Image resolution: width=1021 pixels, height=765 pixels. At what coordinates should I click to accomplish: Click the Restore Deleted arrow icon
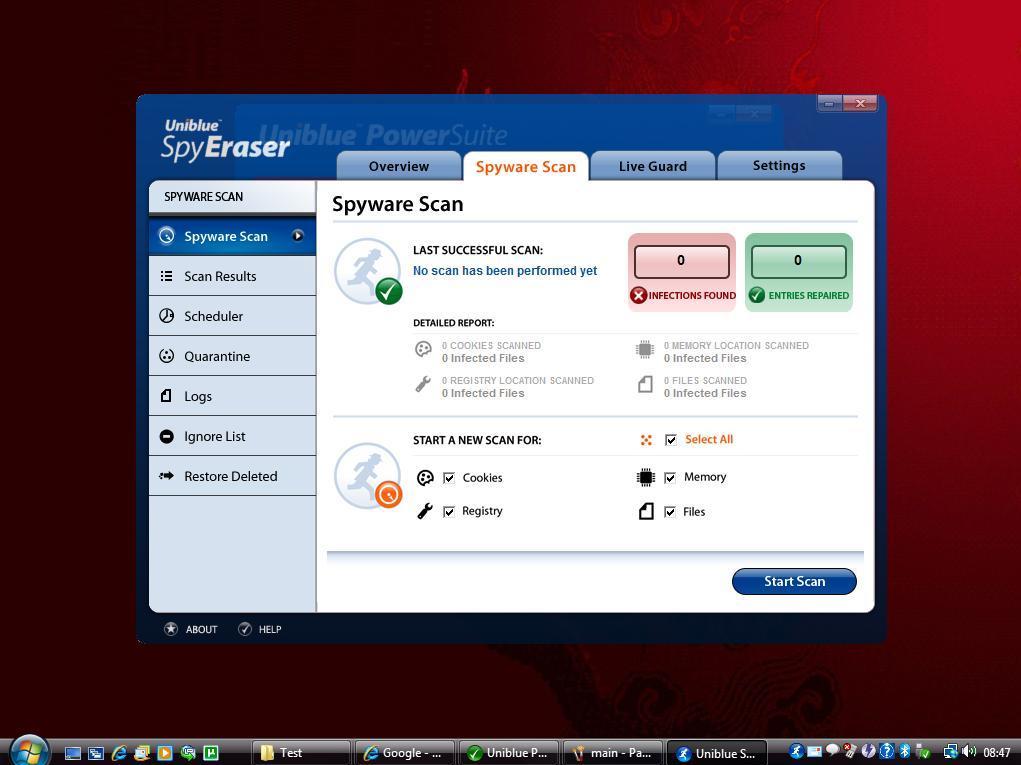(167, 476)
